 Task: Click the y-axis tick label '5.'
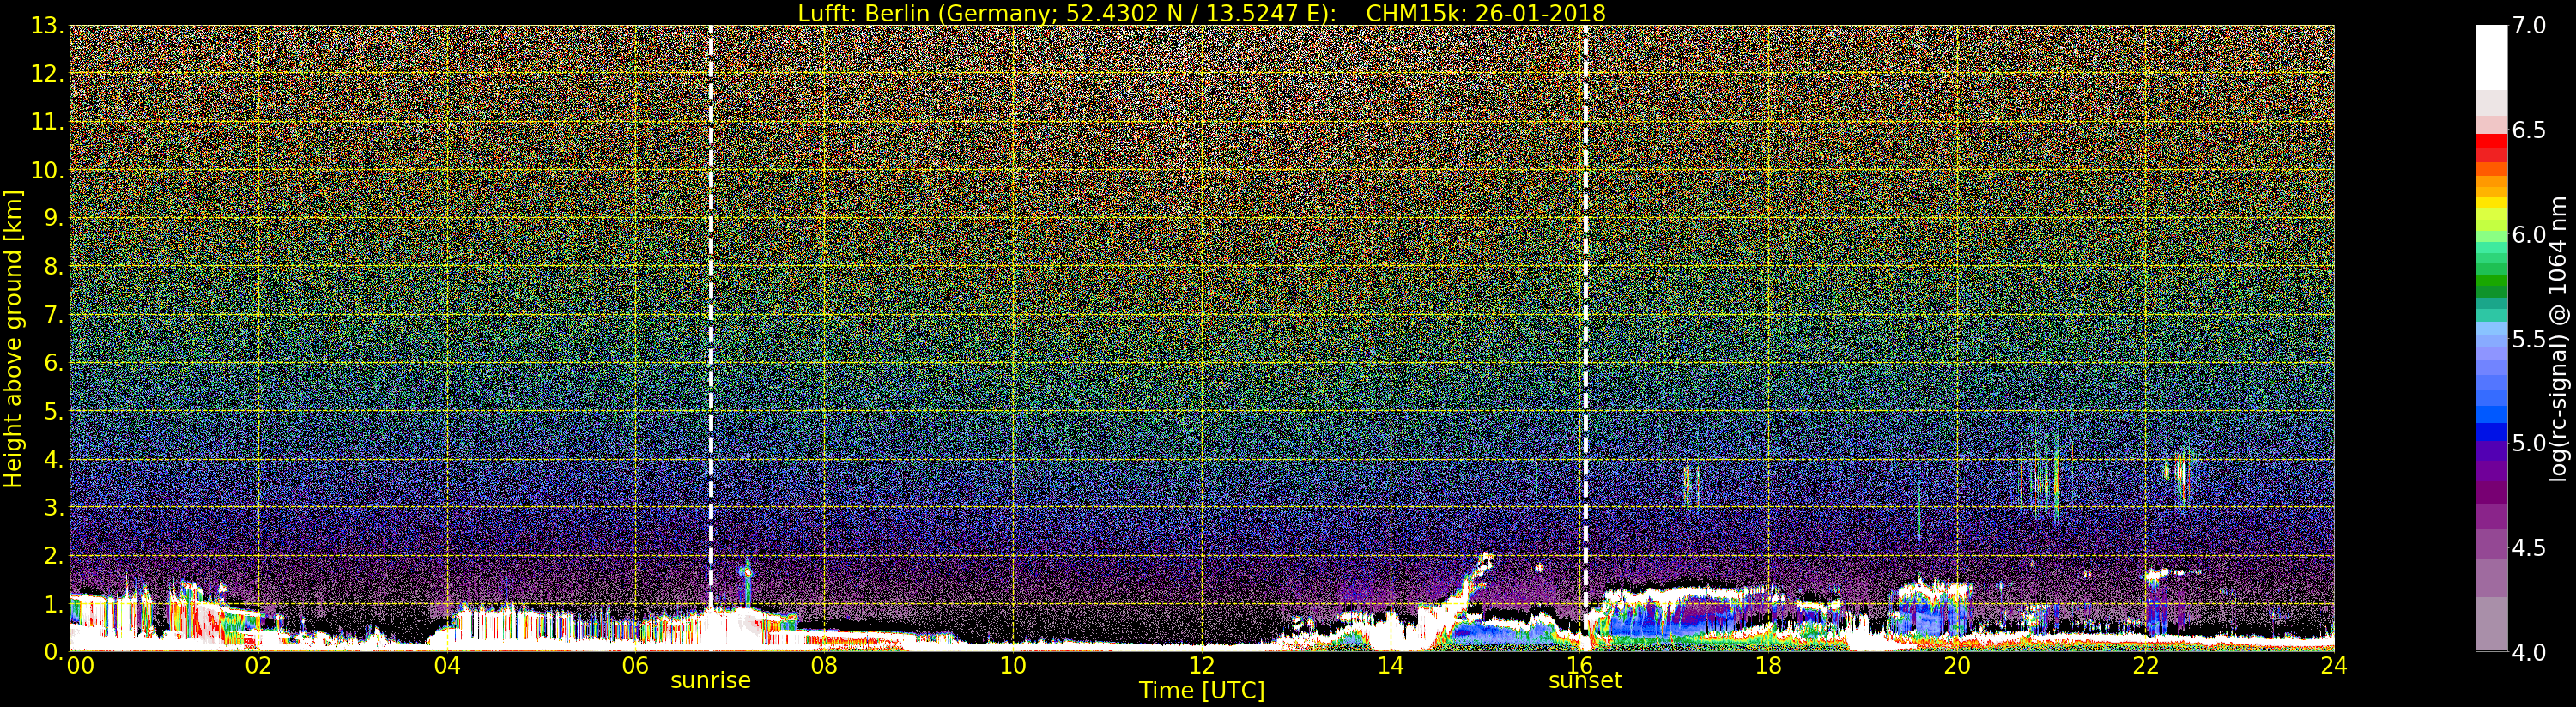tap(53, 411)
